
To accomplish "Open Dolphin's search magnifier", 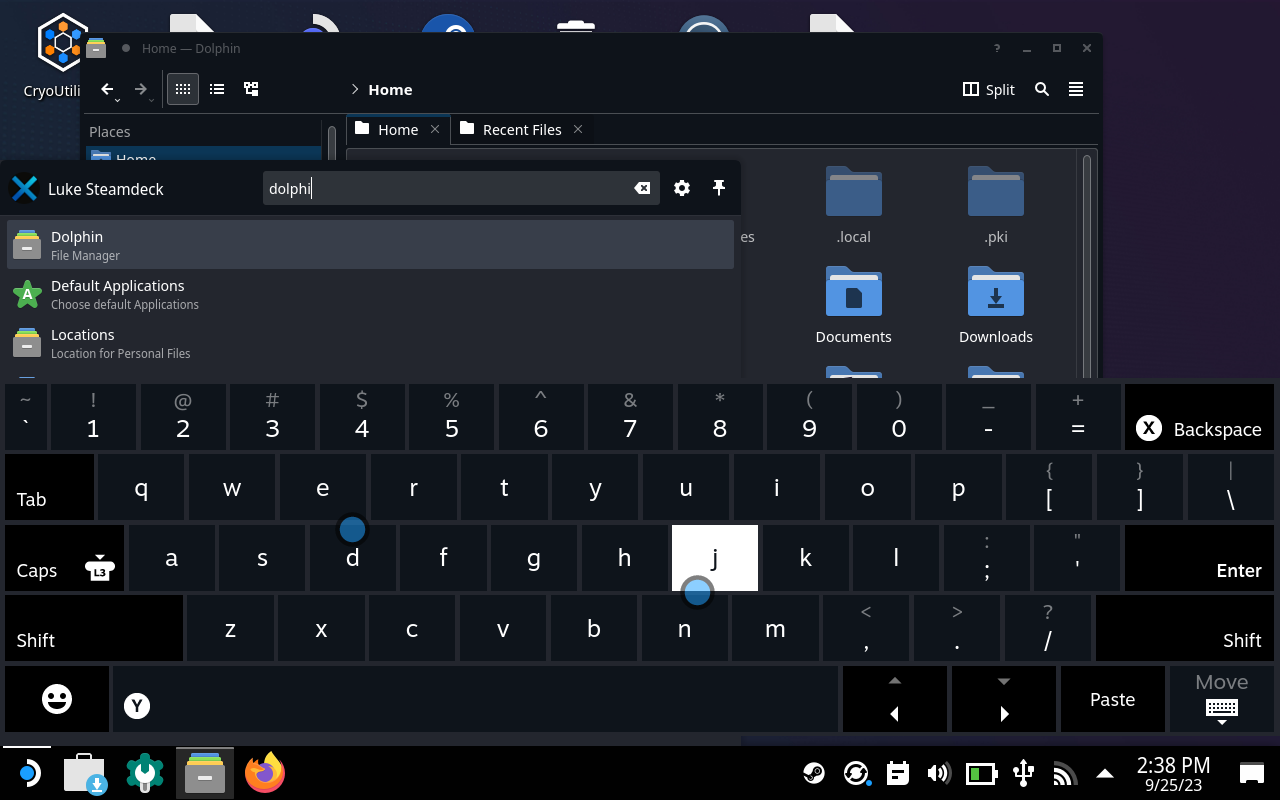I will tap(1042, 89).
